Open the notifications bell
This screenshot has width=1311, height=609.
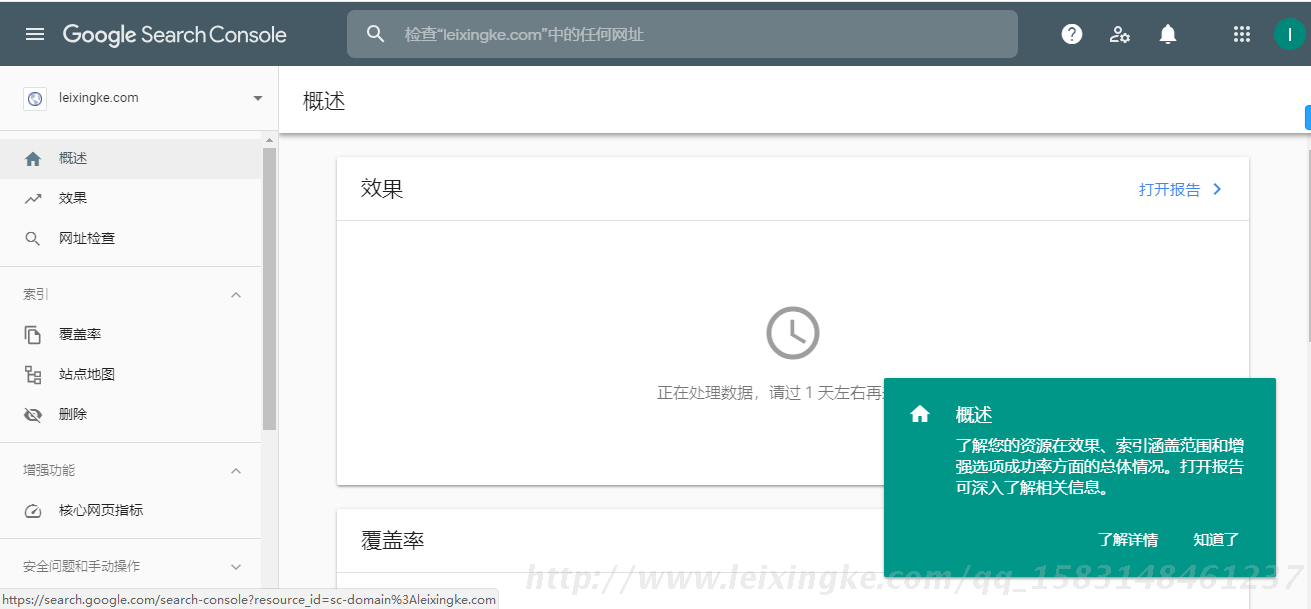(x=1168, y=34)
